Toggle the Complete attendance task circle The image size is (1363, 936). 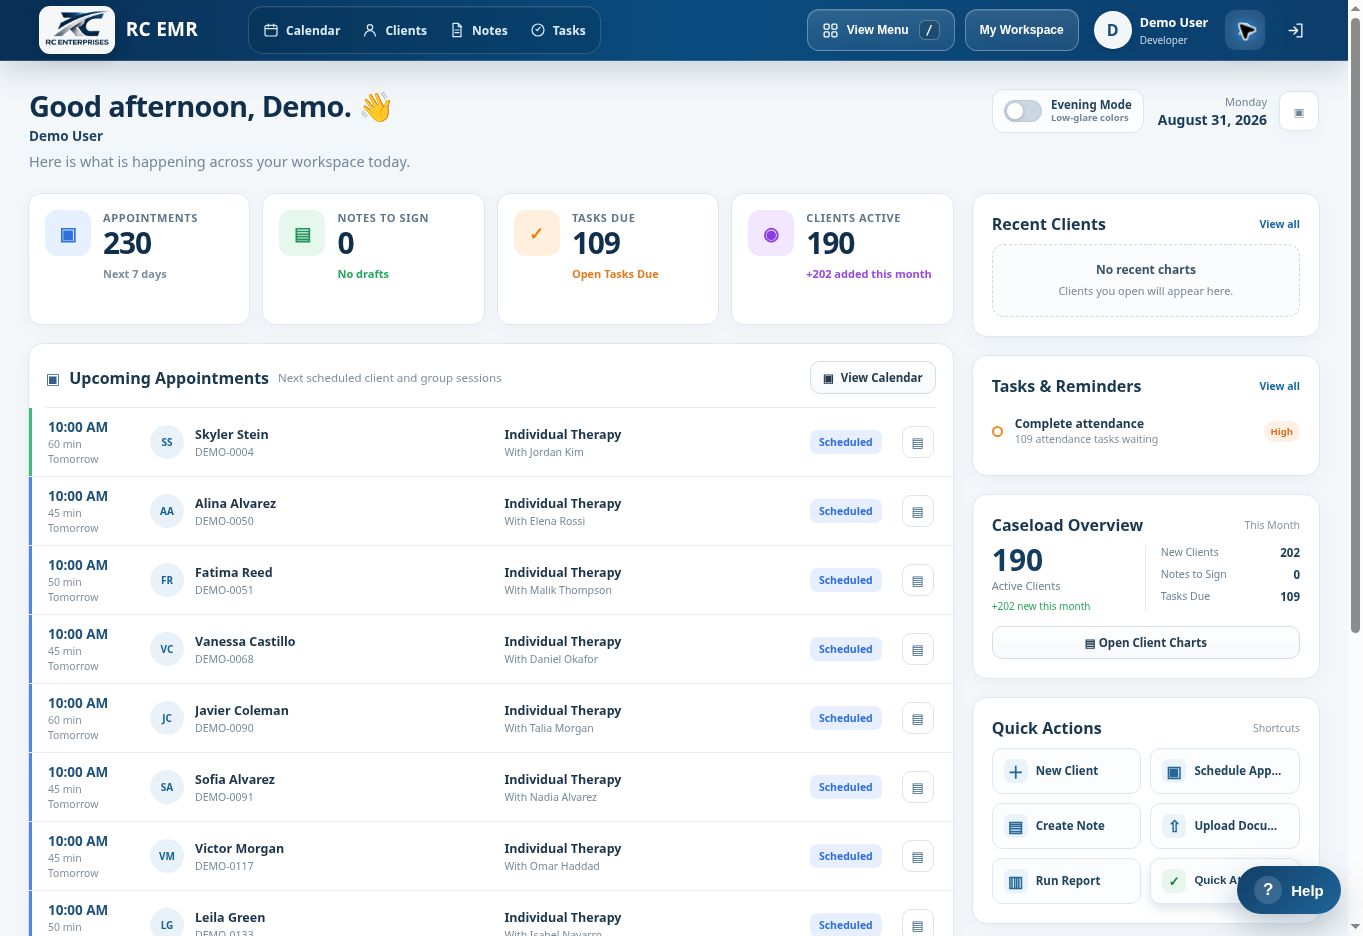(997, 432)
